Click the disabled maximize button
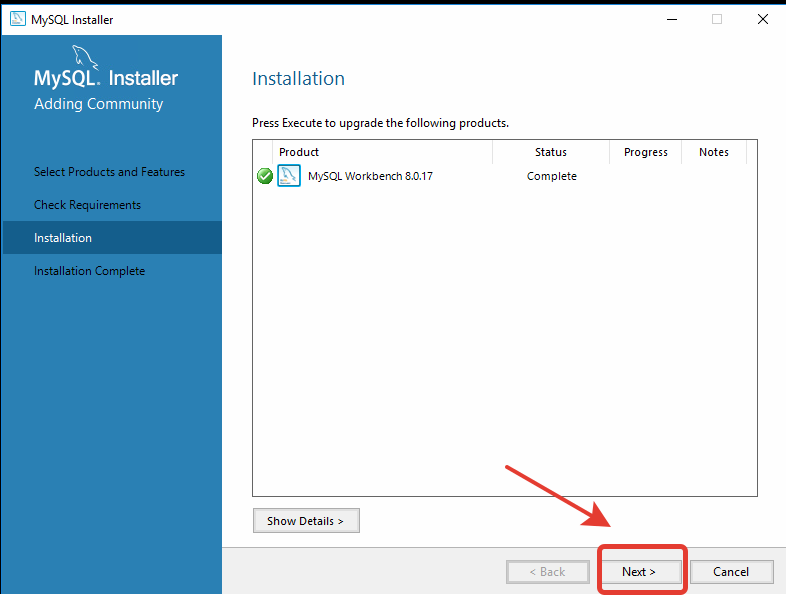This screenshot has height=595, width=786. click(717, 19)
